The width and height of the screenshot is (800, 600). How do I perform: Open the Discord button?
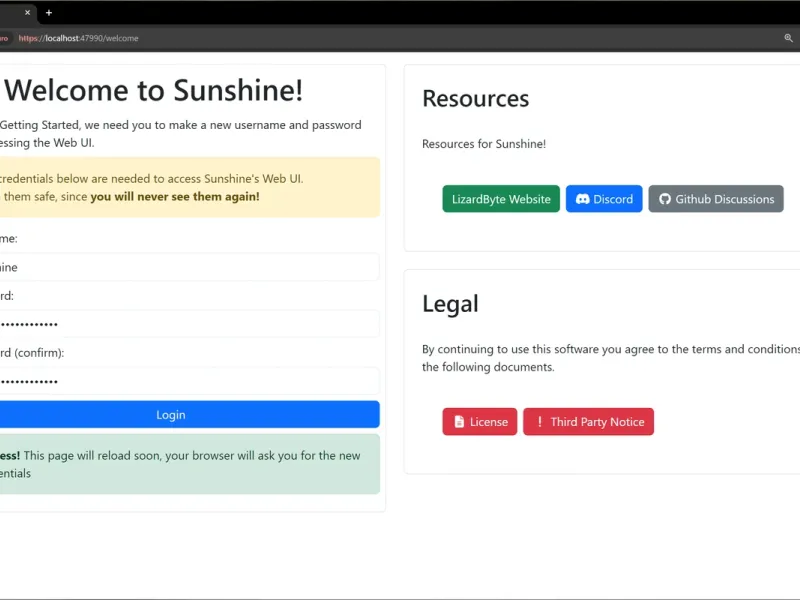click(x=604, y=199)
